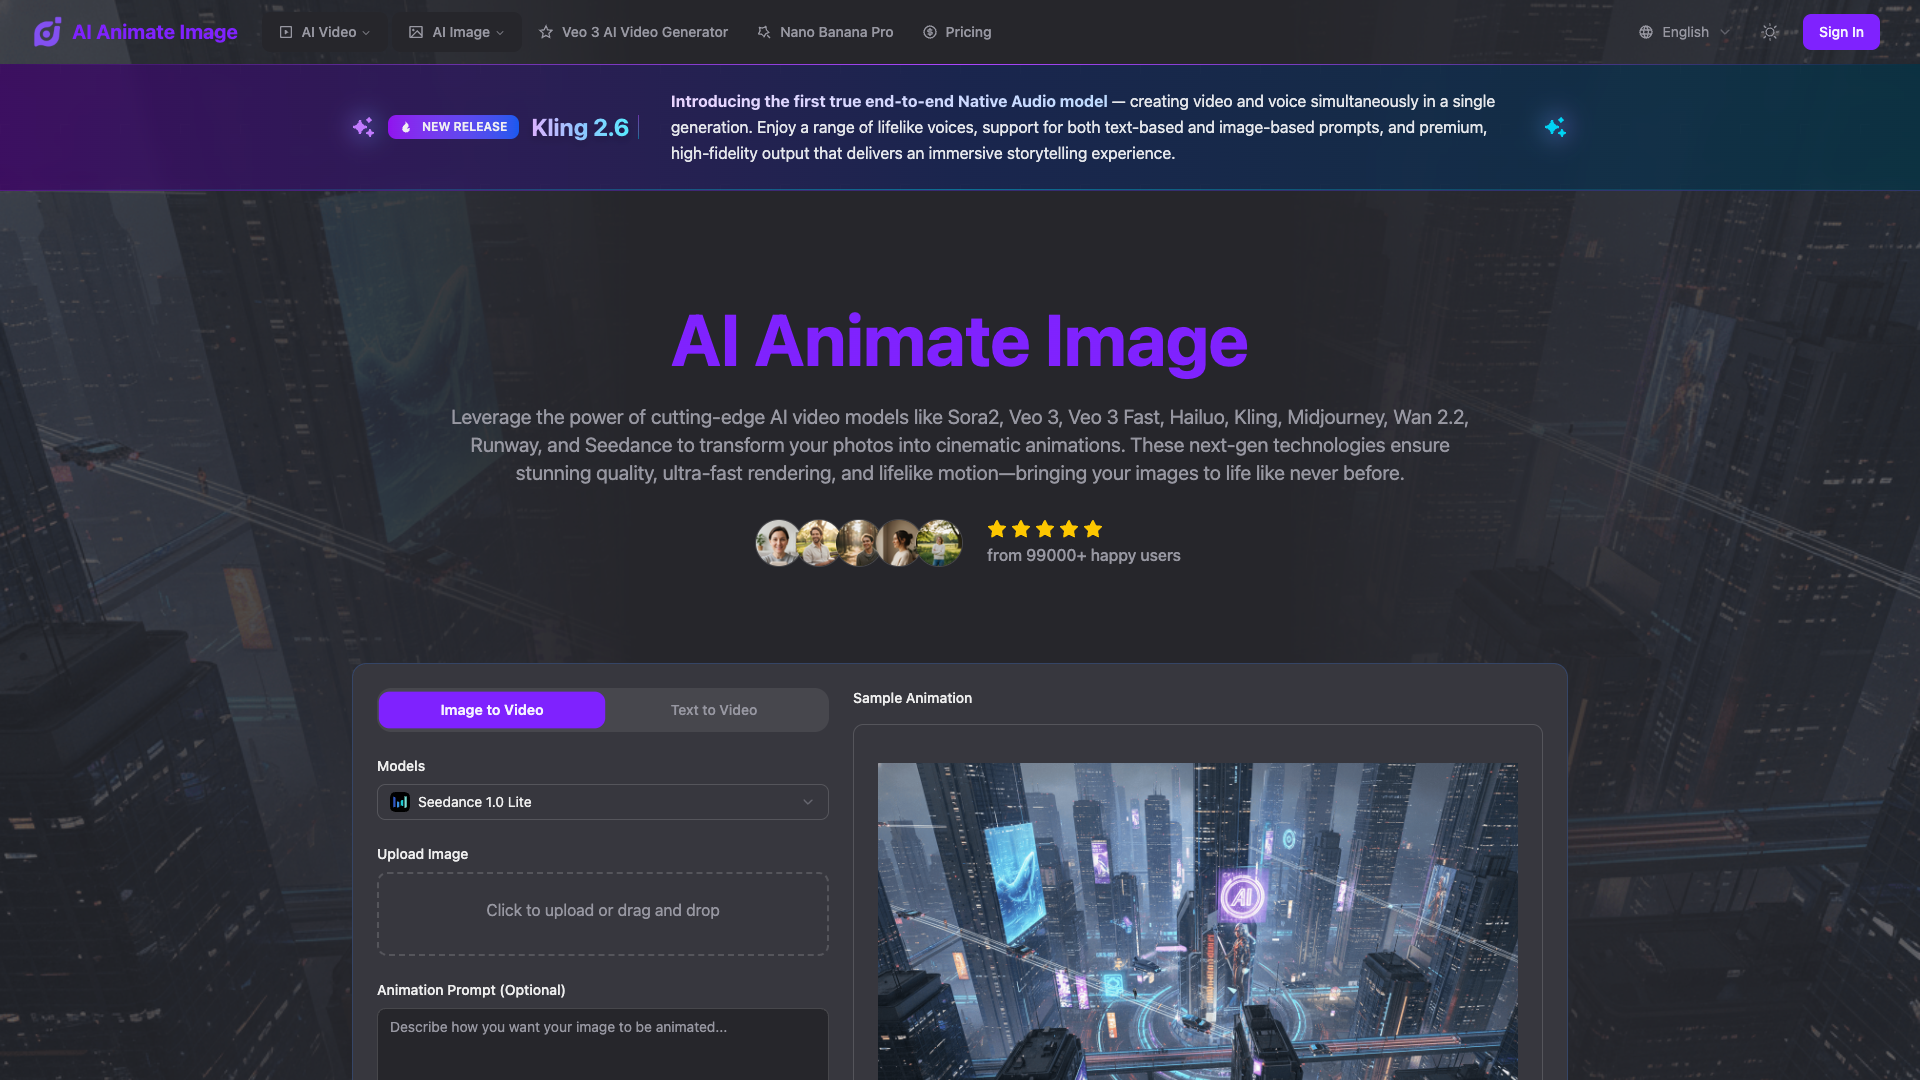Open Nano Banana Pro page
1920x1080 pixels.
pos(825,32)
